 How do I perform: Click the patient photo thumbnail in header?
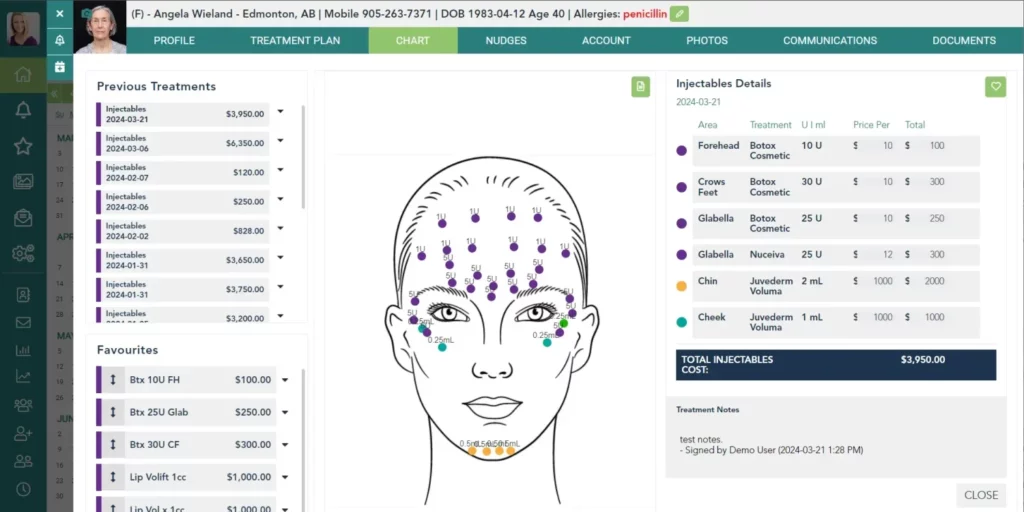(x=101, y=27)
